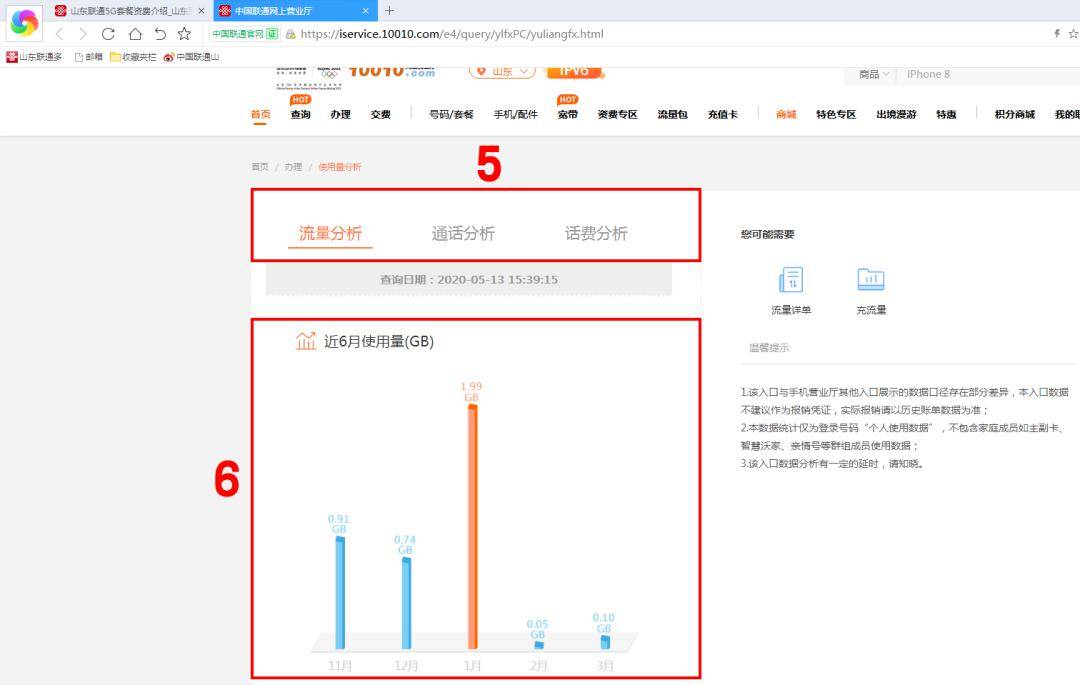Click the browser forward arrow
The height and width of the screenshot is (685, 1080).
coord(83,34)
